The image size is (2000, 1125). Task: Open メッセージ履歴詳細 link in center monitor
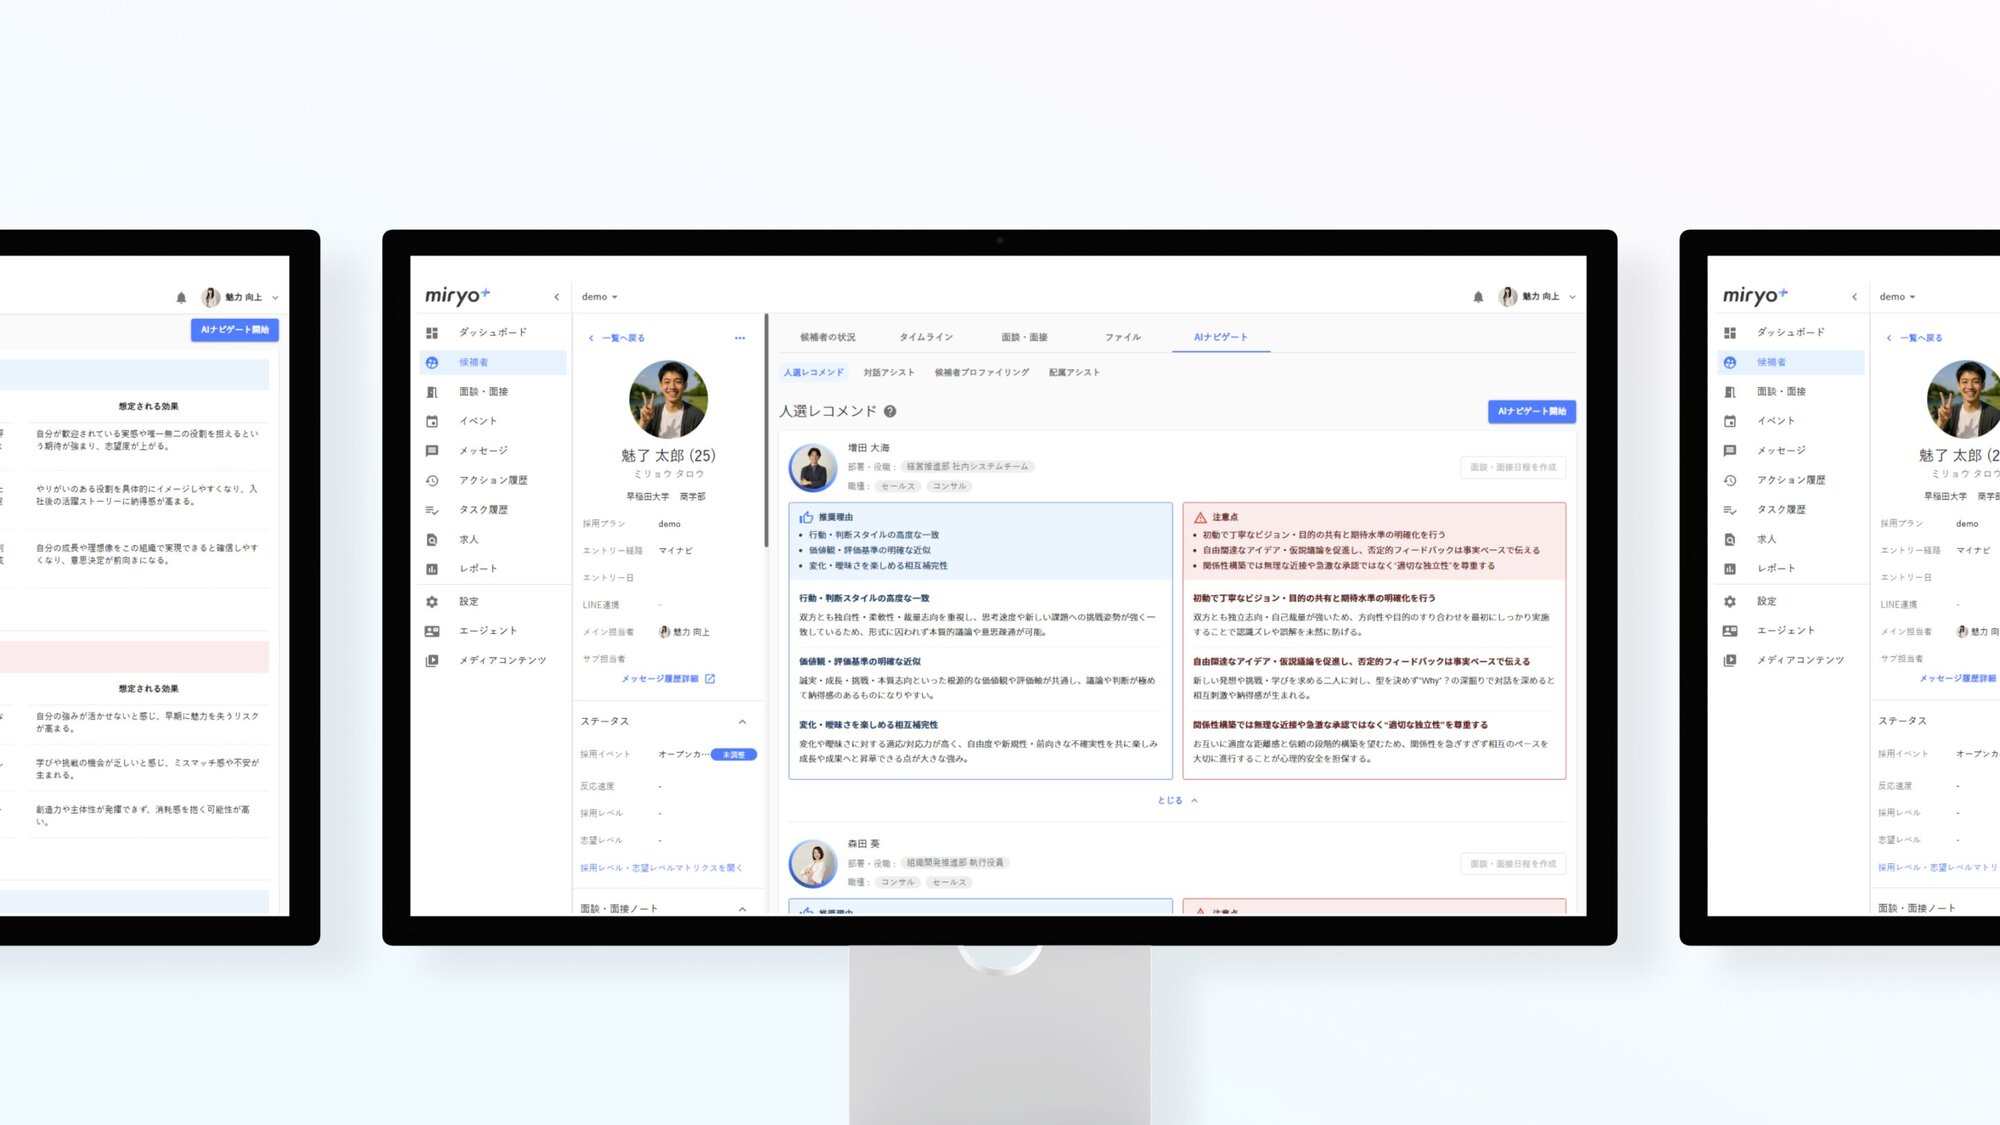pyautogui.click(x=668, y=679)
